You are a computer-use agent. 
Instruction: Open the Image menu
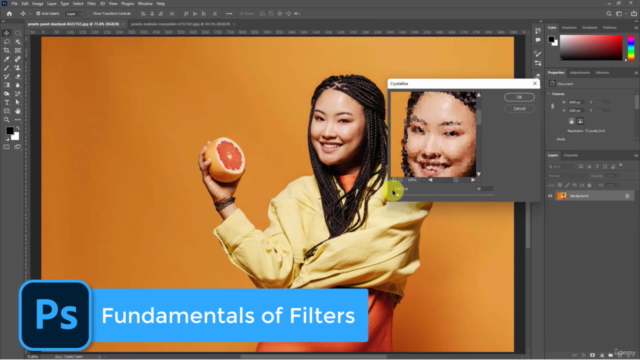coord(38,4)
